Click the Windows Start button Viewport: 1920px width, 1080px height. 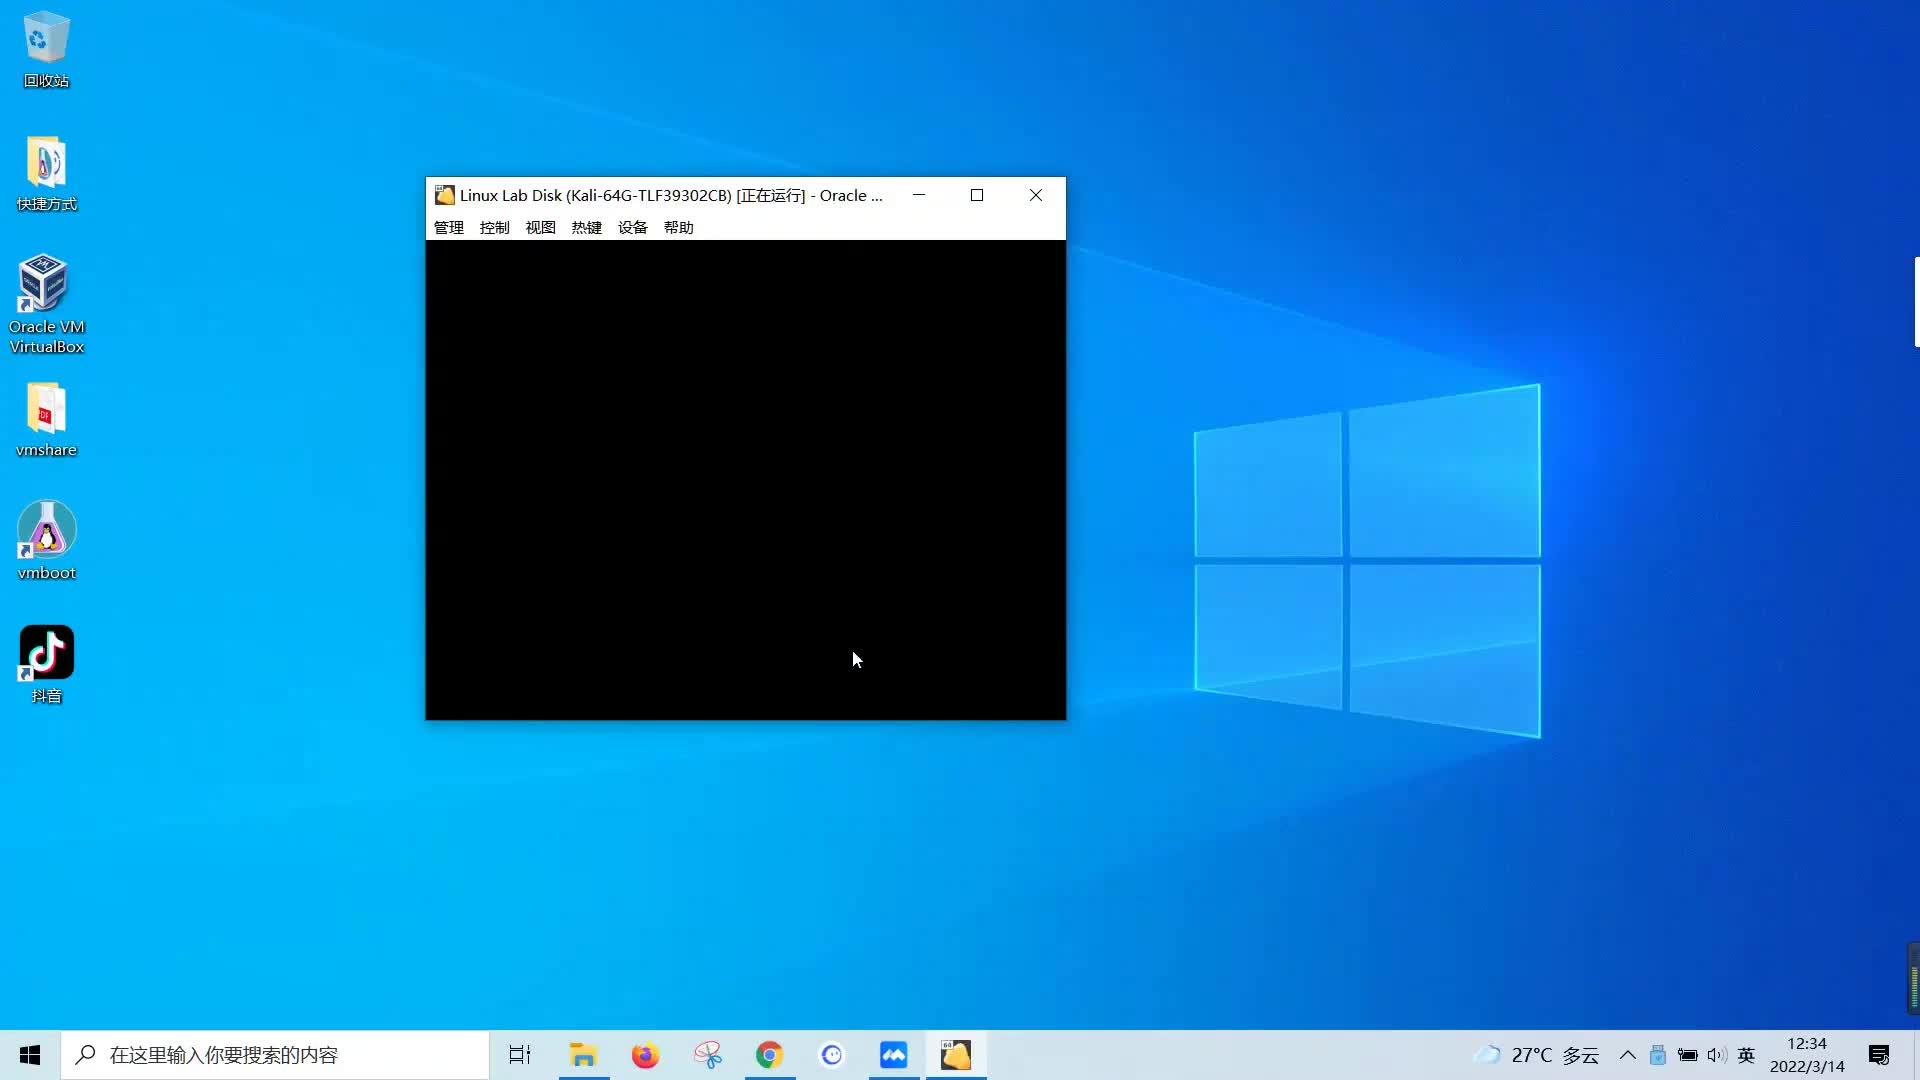click(29, 1055)
